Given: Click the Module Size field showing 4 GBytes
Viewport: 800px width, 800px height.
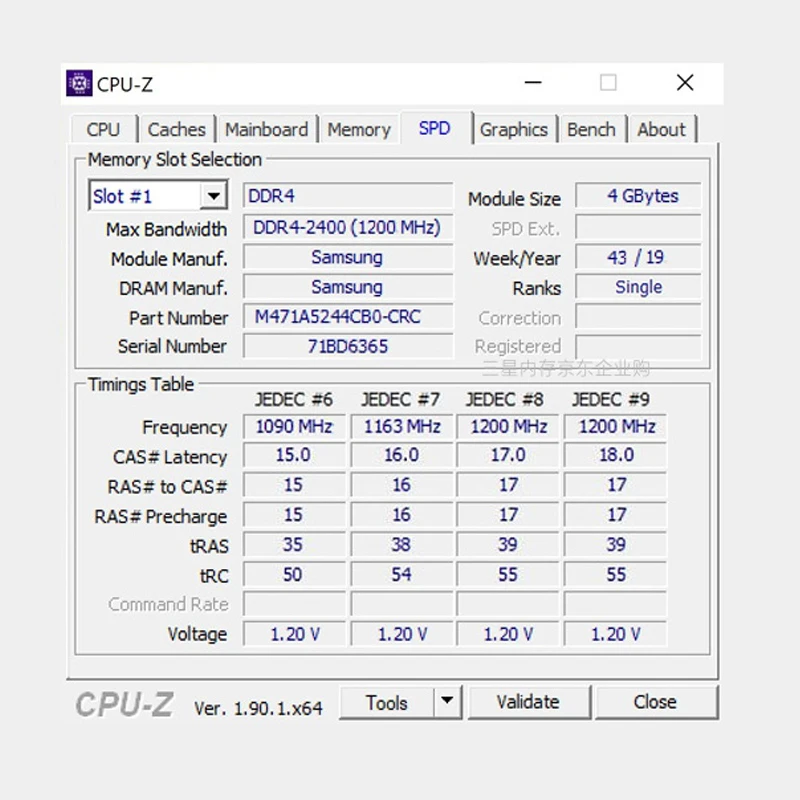Looking at the screenshot, I should [x=638, y=196].
